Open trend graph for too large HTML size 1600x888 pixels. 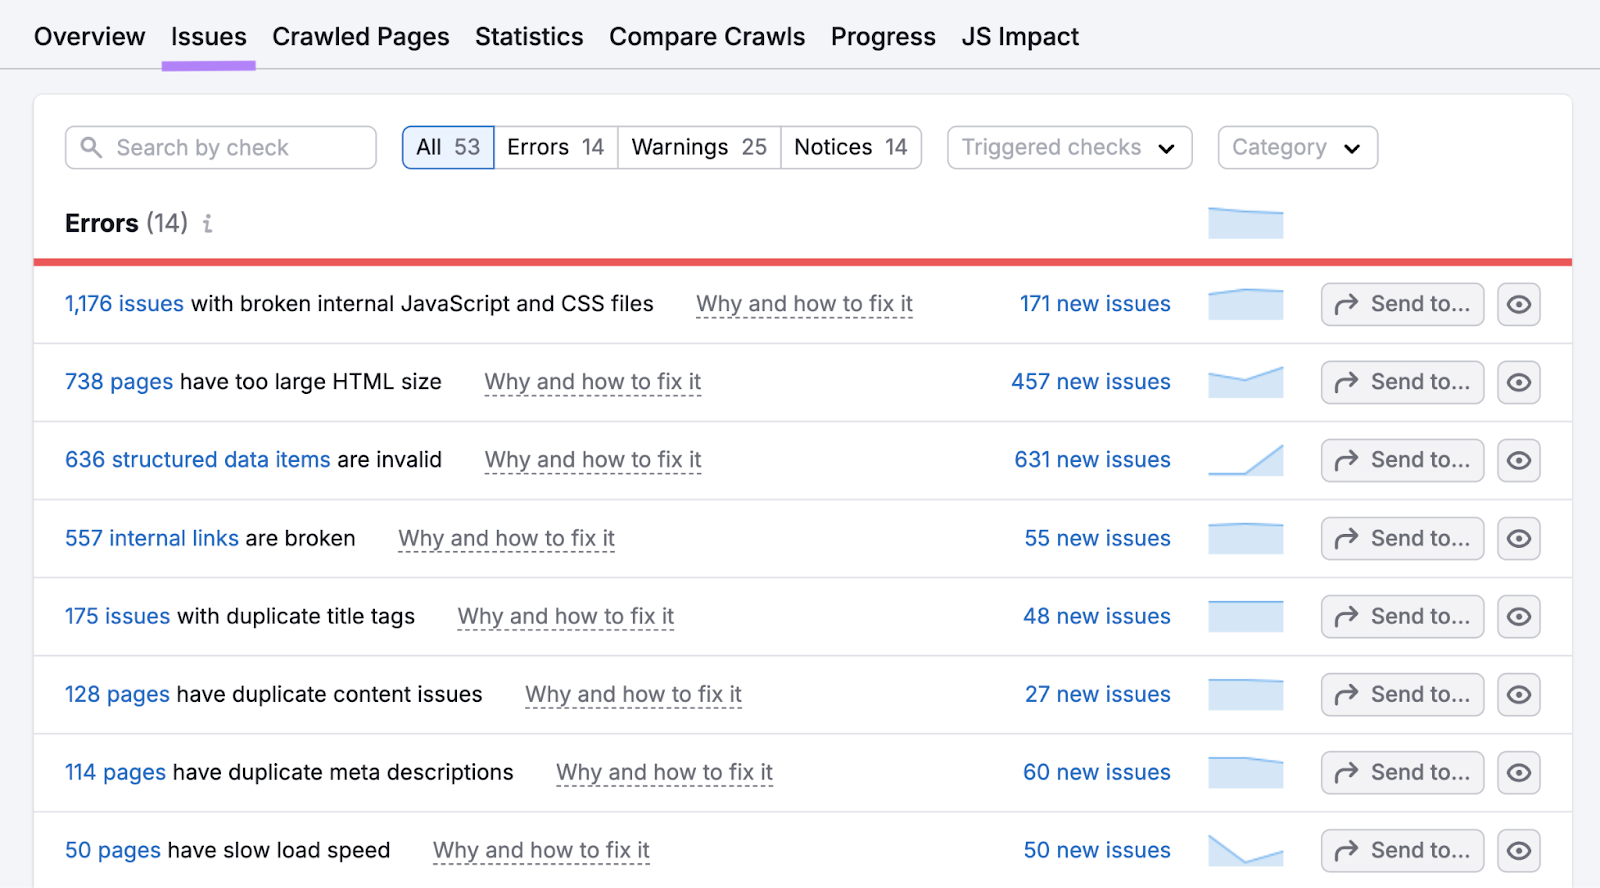pyautogui.click(x=1245, y=382)
